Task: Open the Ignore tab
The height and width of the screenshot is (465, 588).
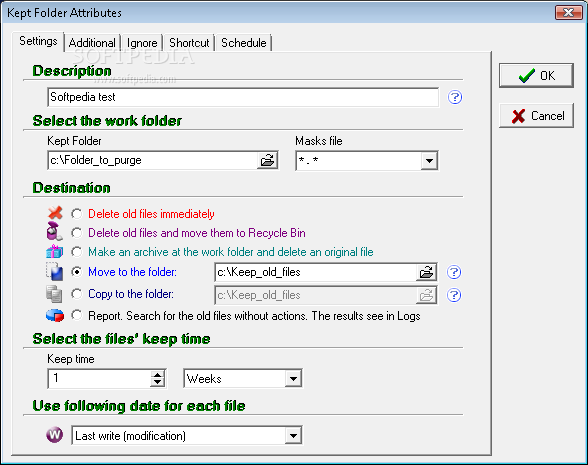Action: [142, 43]
